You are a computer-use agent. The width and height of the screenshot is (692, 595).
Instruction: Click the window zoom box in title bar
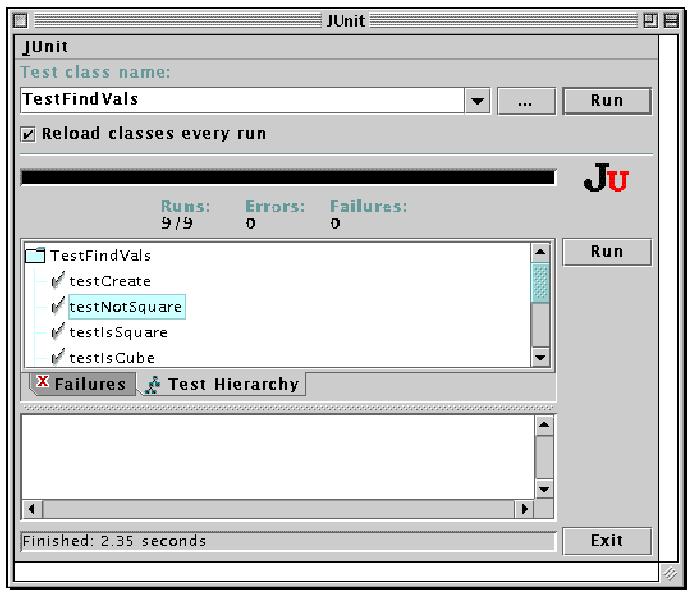pos(651,20)
